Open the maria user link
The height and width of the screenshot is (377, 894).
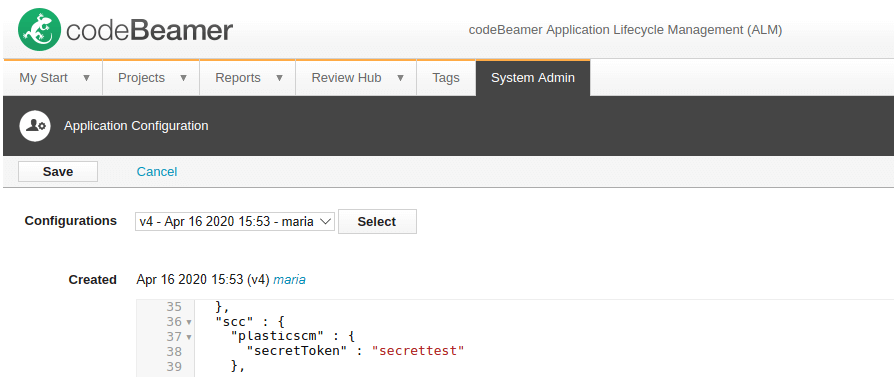[x=289, y=280]
